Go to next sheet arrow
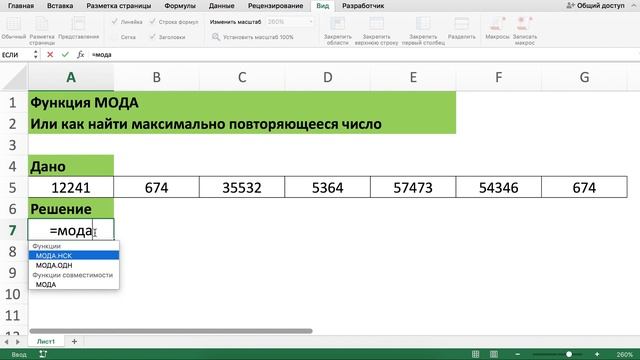Viewport: 640px width, 360px height. (18, 342)
